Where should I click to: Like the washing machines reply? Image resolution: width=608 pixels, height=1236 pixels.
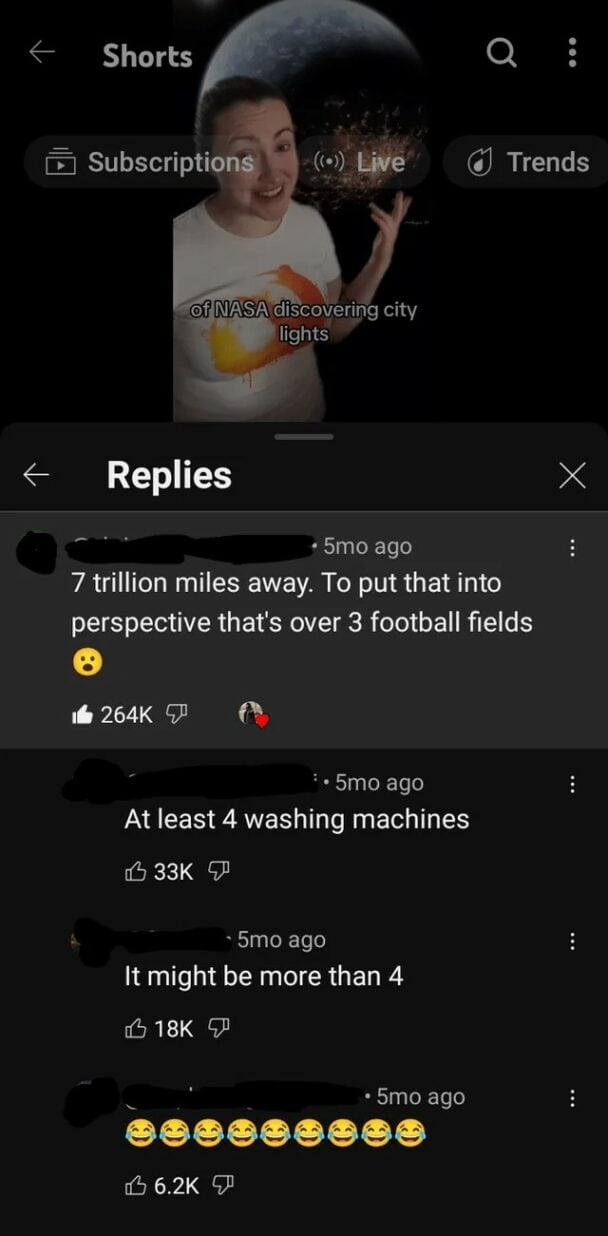pos(135,871)
